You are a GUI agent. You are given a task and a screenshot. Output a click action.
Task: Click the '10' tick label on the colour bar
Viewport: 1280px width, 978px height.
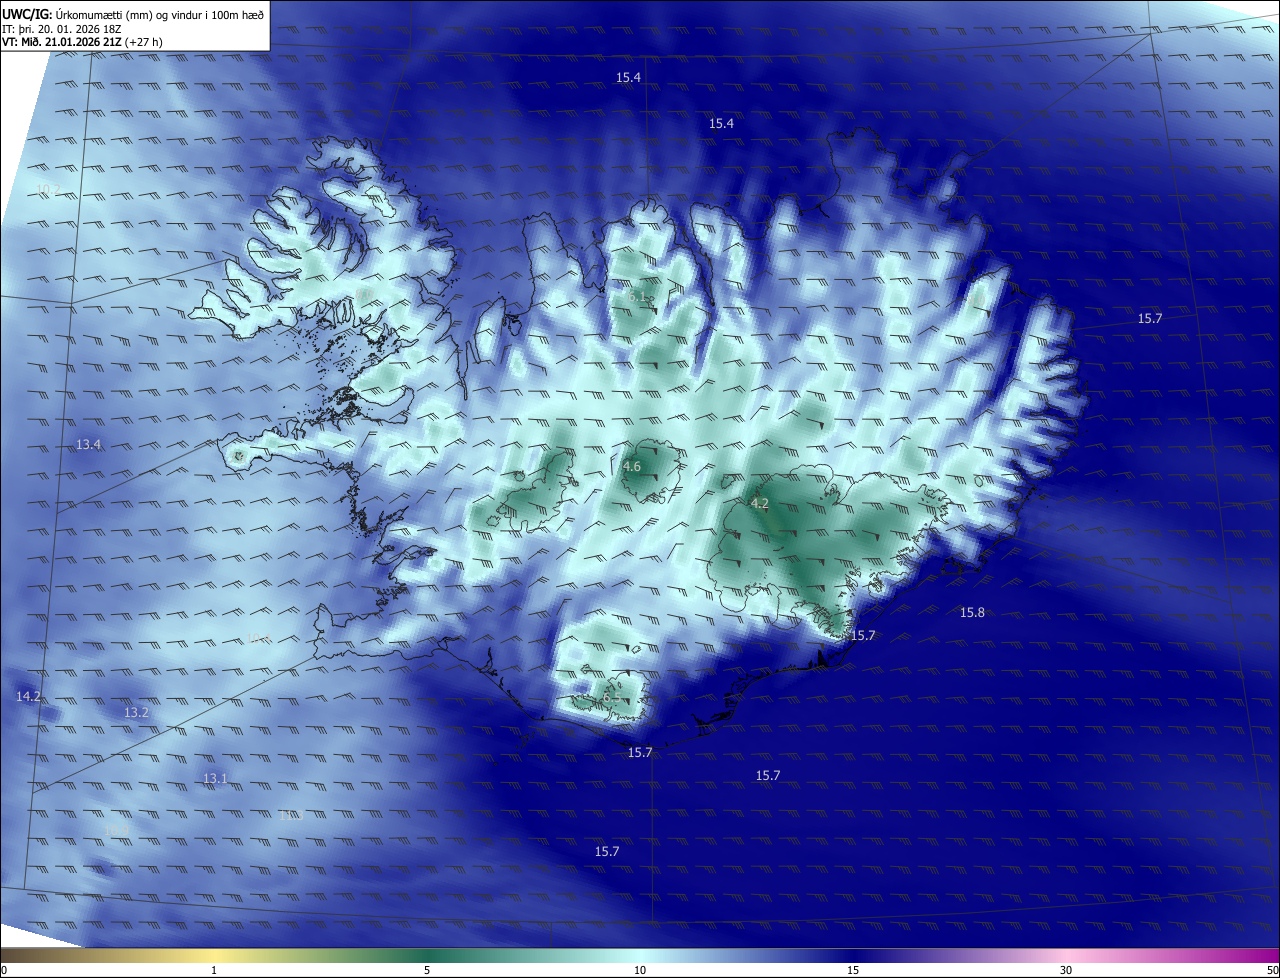pyautogui.click(x=640, y=970)
